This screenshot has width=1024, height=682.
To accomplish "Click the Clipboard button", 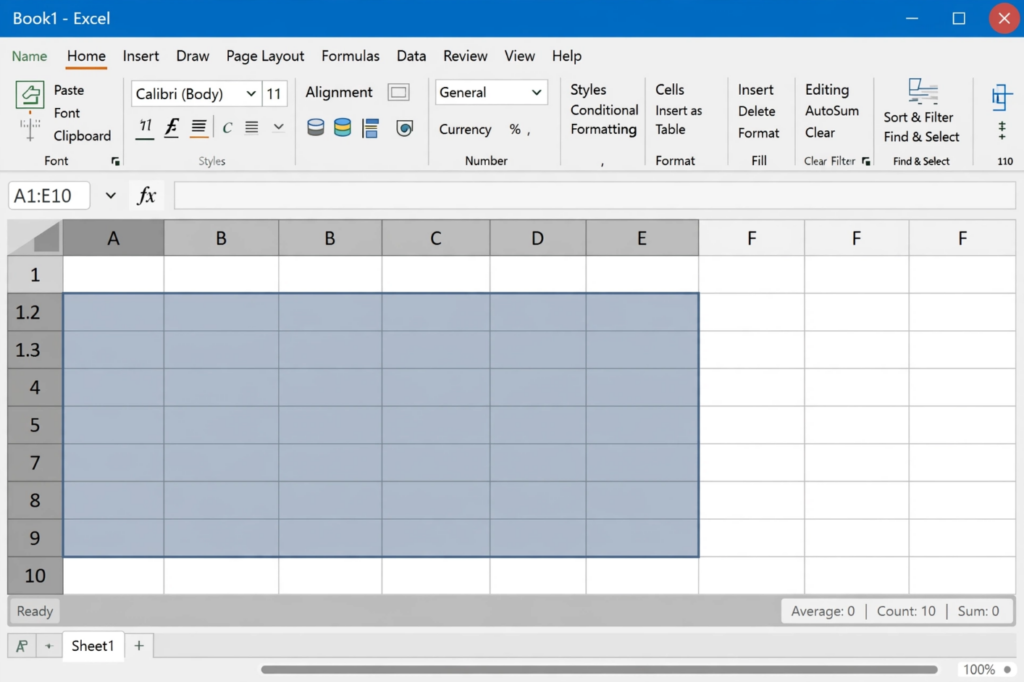I will pyautogui.click(x=82, y=136).
